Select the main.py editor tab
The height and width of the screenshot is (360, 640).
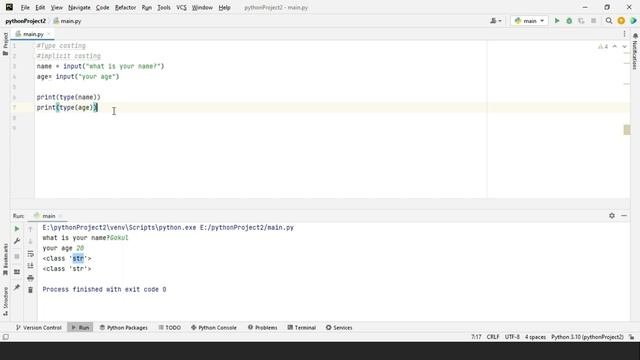(x=33, y=34)
